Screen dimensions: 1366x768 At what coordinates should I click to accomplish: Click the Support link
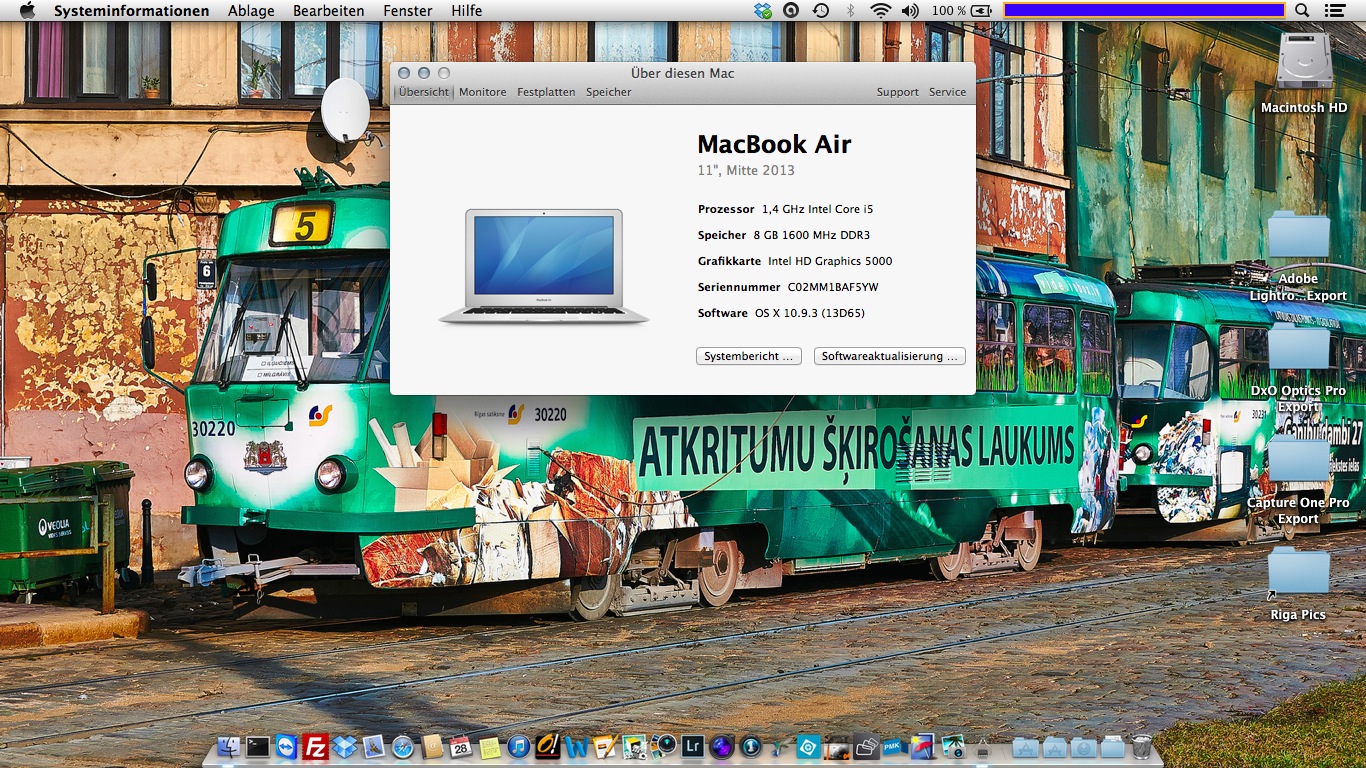click(898, 92)
